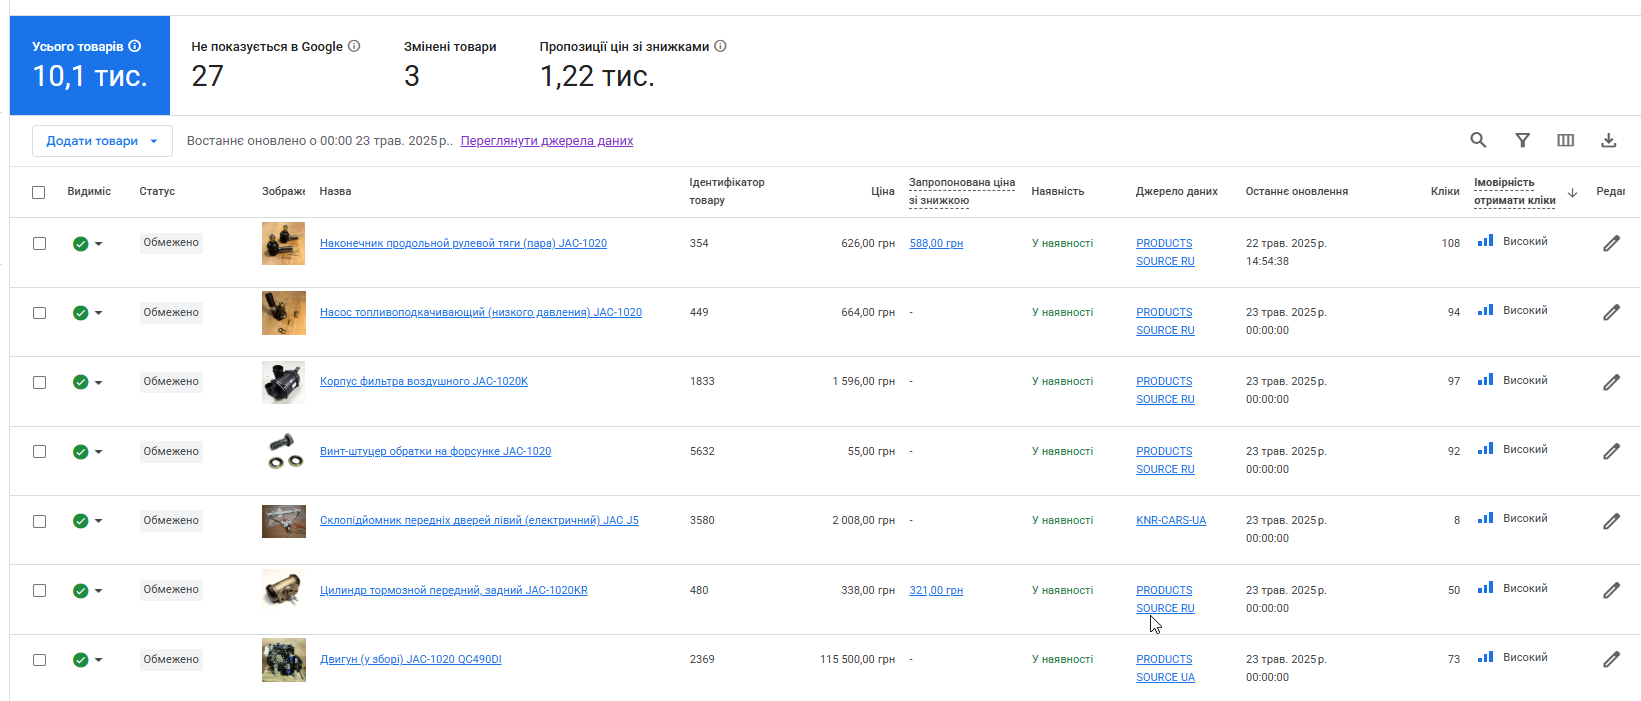Open the column chooser icon

point(1566,141)
